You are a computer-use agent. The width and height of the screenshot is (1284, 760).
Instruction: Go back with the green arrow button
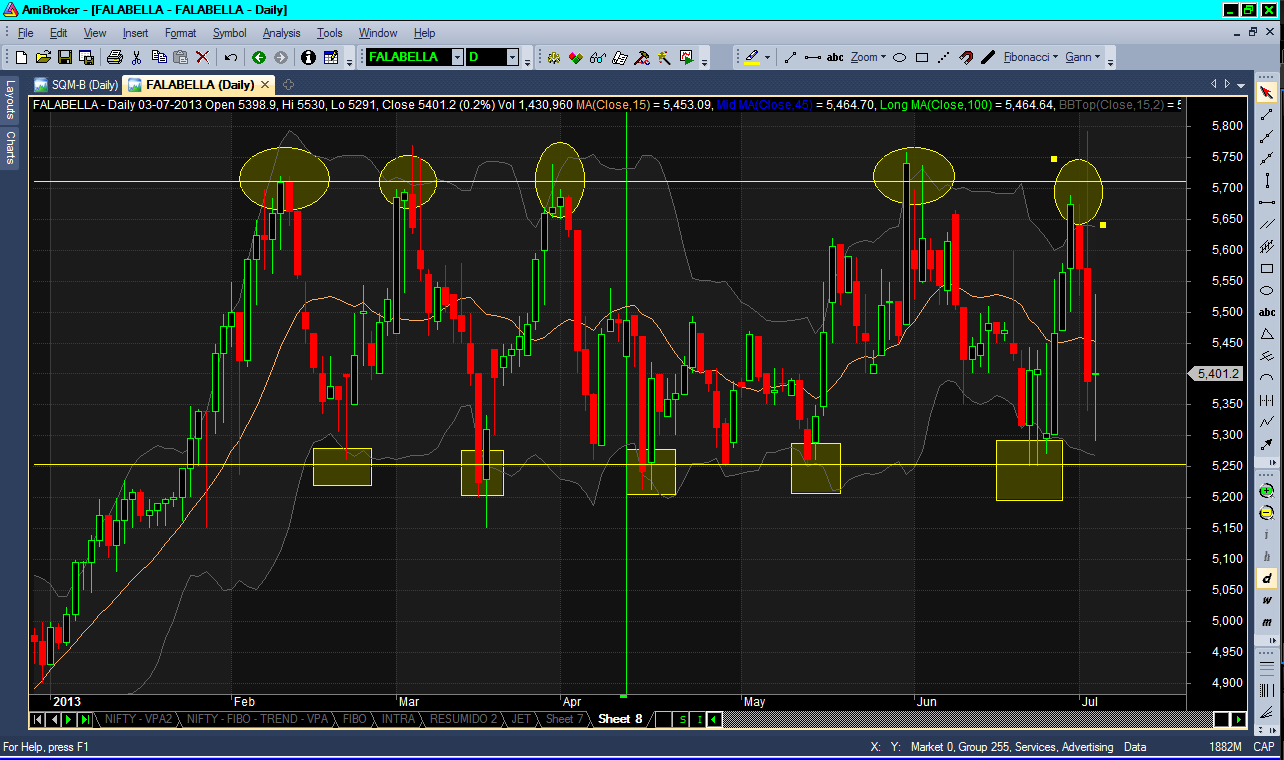tap(259, 57)
